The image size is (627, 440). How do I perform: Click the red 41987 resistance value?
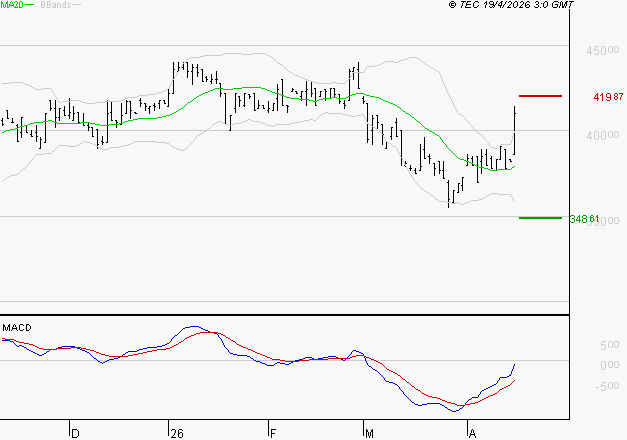pyautogui.click(x=608, y=97)
